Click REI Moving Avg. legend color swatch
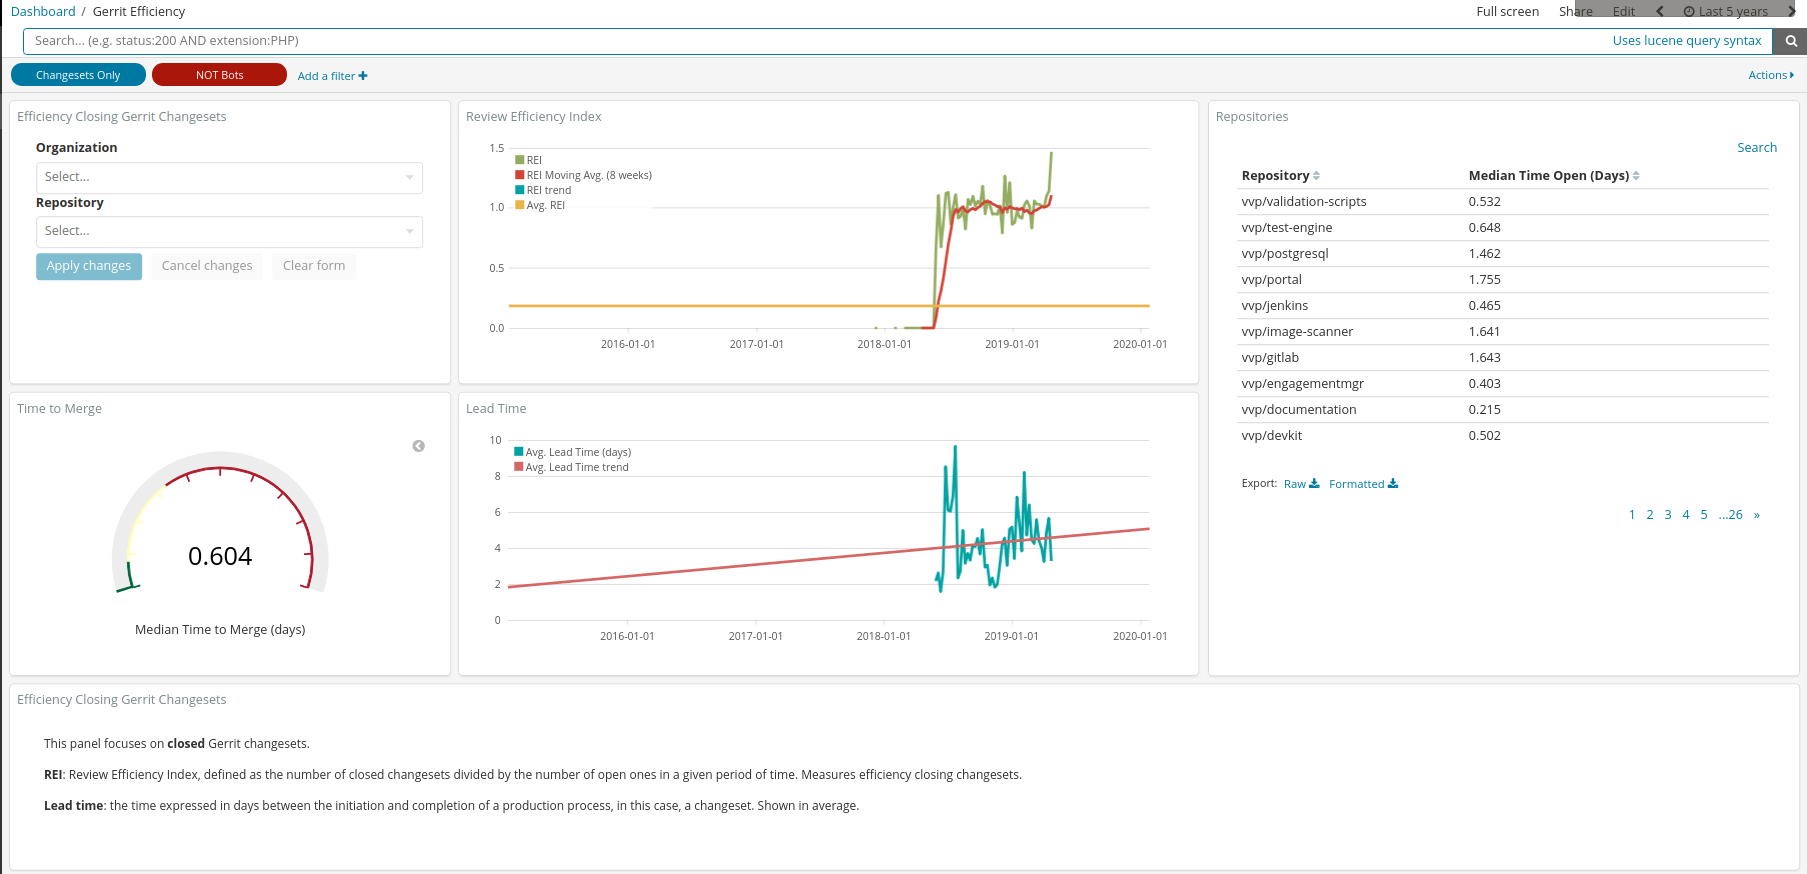 [520, 175]
